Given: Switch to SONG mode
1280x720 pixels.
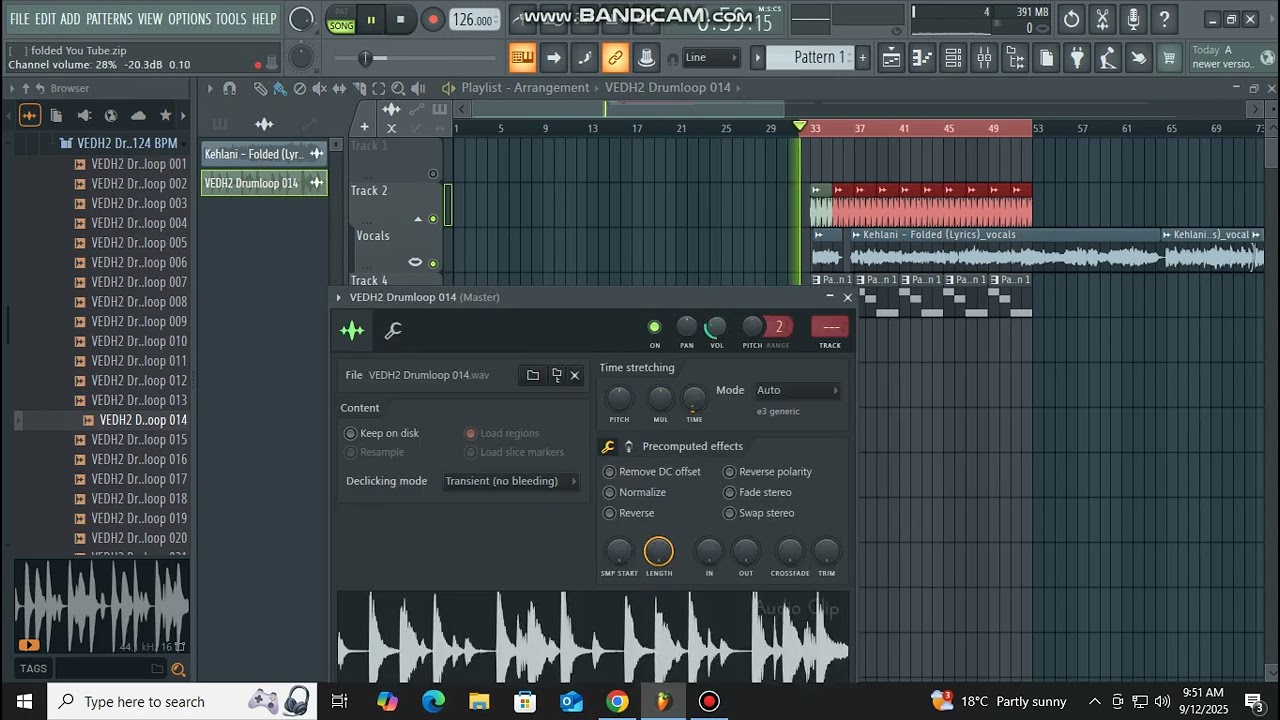Looking at the screenshot, I should pyautogui.click(x=341, y=26).
